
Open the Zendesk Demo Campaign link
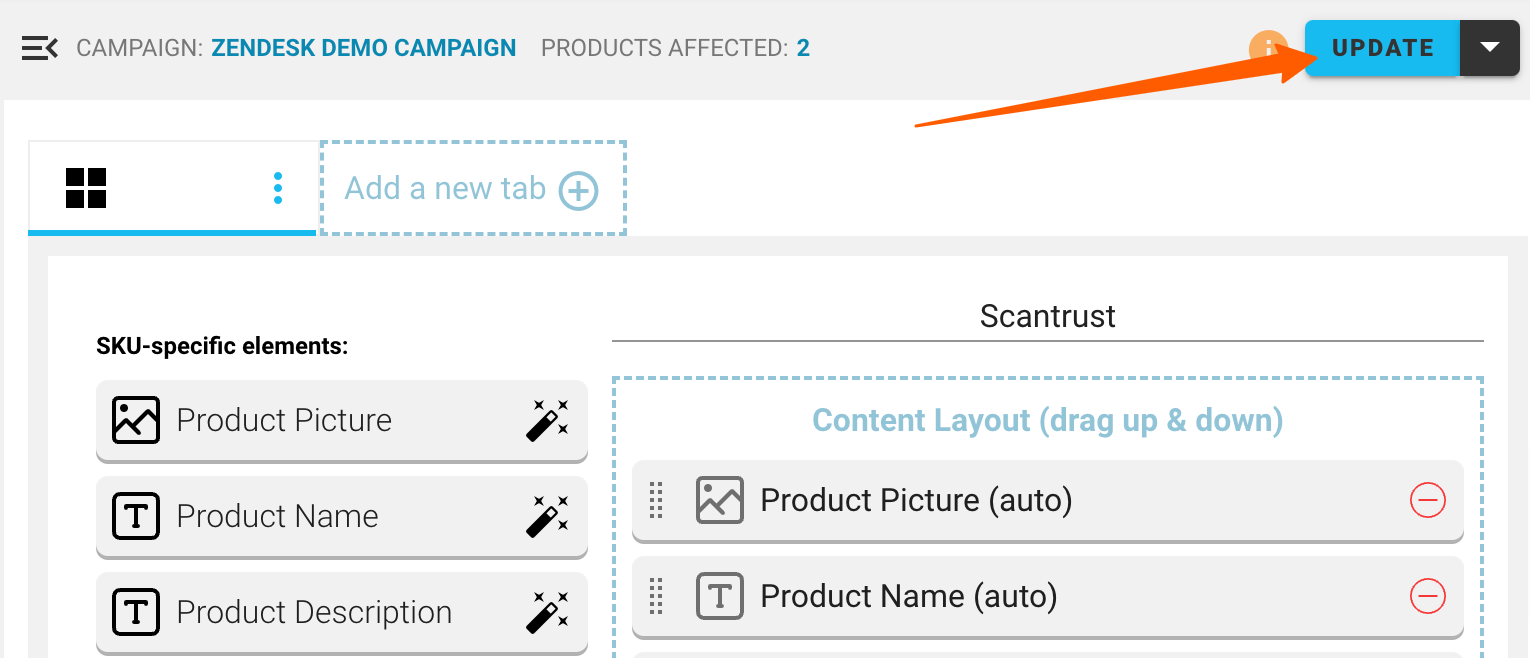(x=364, y=48)
